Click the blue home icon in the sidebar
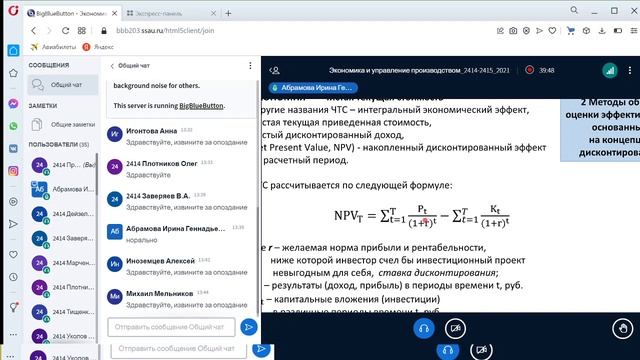 click(x=13, y=51)
